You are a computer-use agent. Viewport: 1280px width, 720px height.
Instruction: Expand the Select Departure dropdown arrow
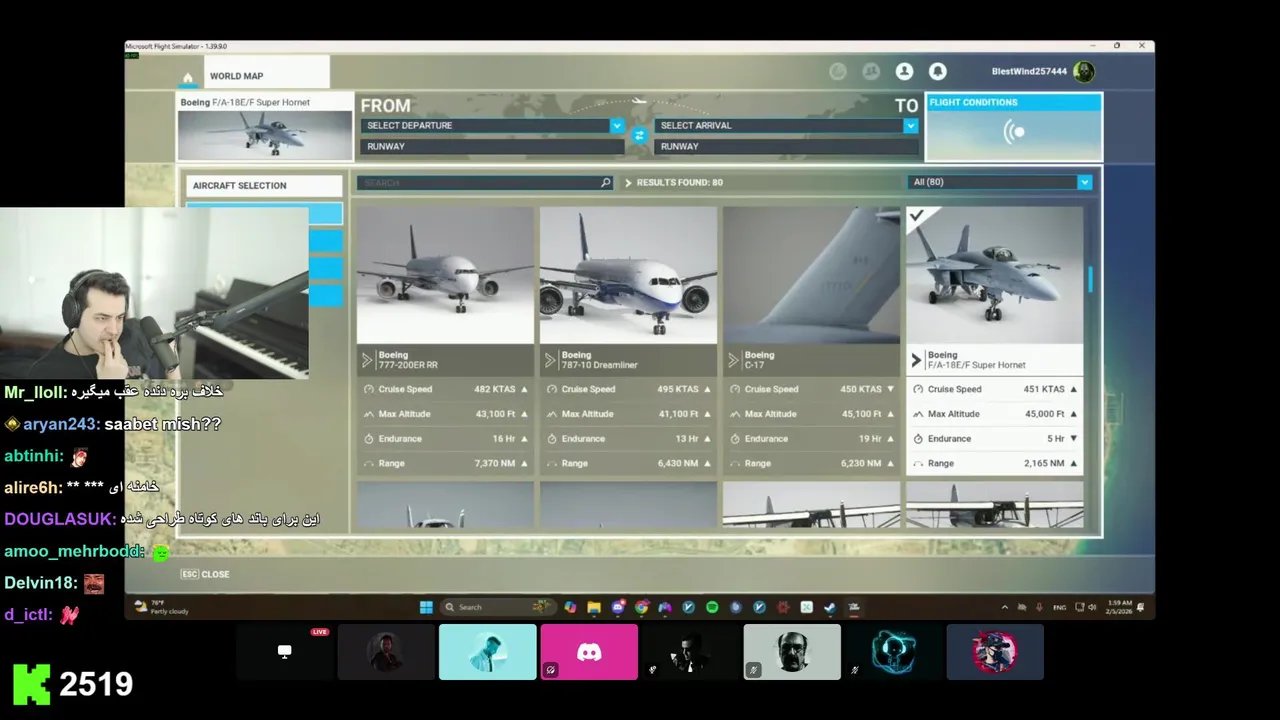[x=617, y=125]
